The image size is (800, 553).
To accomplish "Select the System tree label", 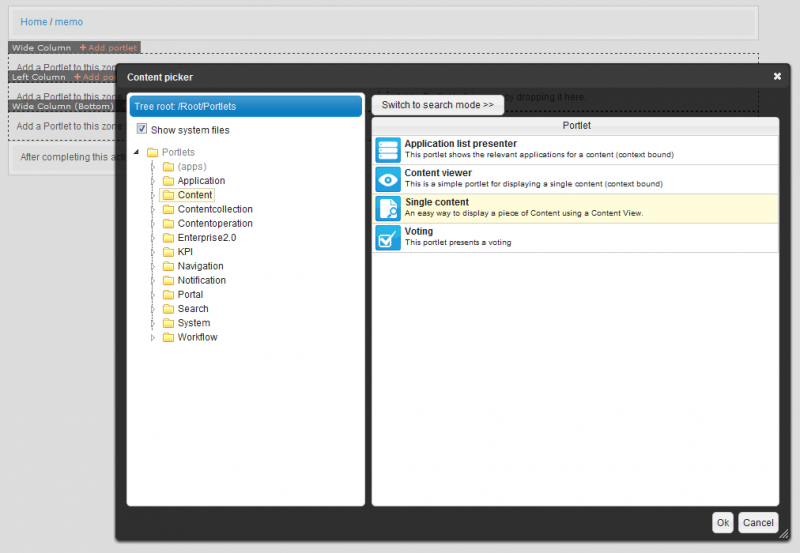I will tap(194, 323).
